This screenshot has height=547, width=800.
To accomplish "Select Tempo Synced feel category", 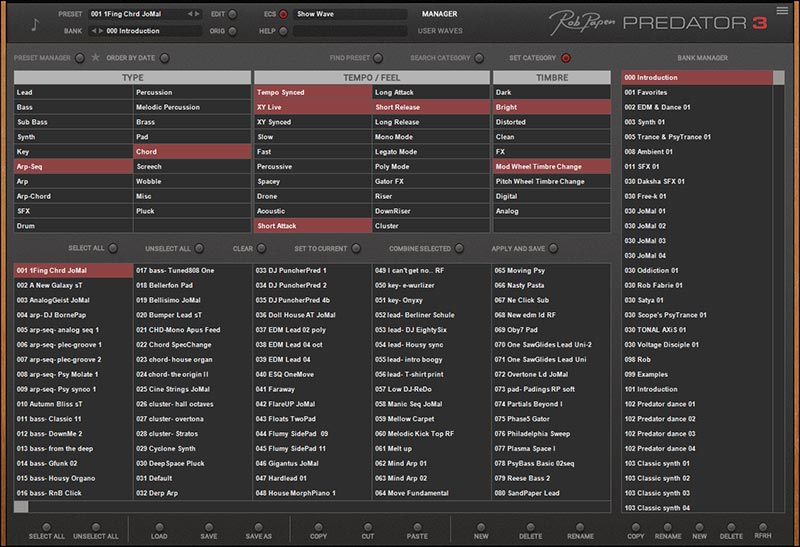I will click(313, 92).
